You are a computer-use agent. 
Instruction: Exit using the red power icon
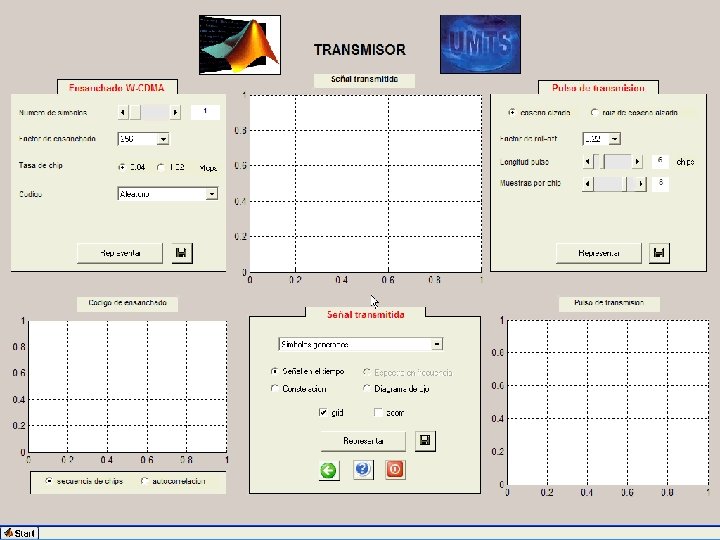point(395,470)
